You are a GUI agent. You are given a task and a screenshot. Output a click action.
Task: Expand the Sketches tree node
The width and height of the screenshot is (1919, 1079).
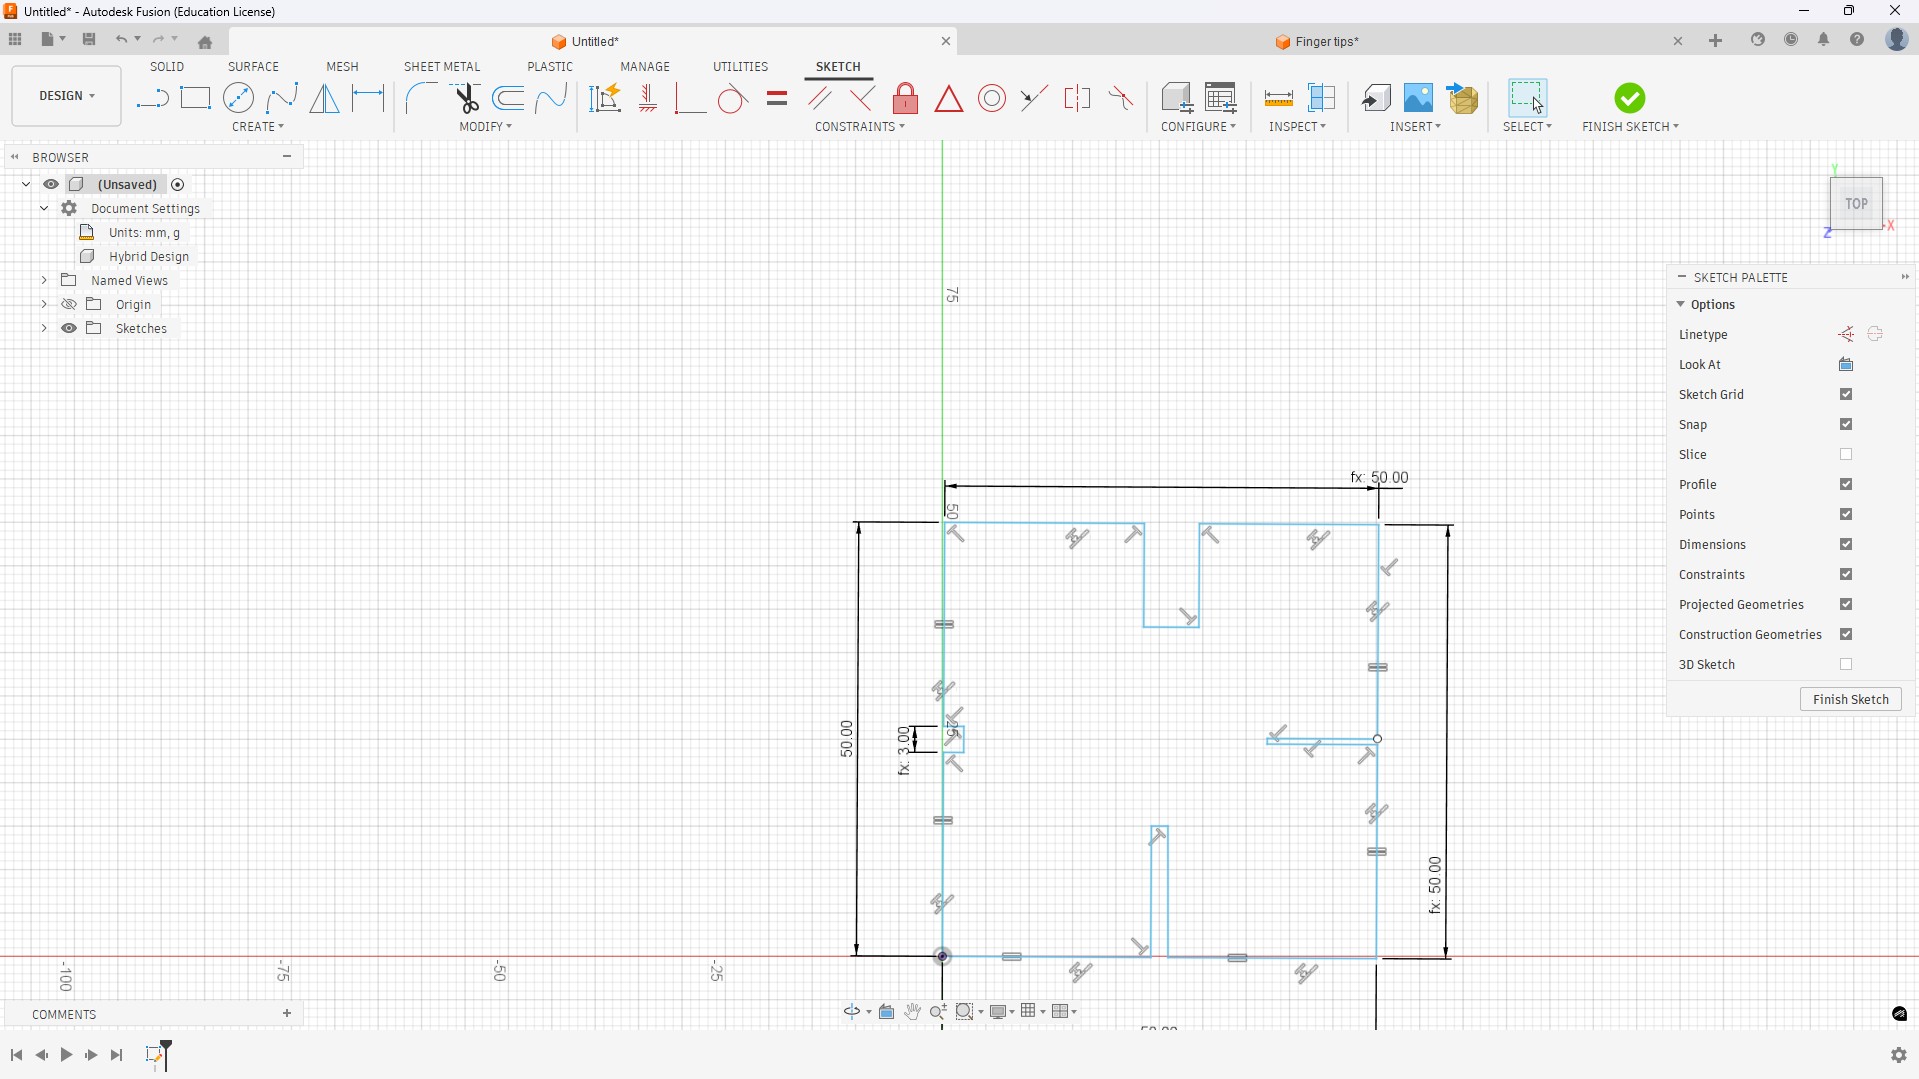coord(44,329)
